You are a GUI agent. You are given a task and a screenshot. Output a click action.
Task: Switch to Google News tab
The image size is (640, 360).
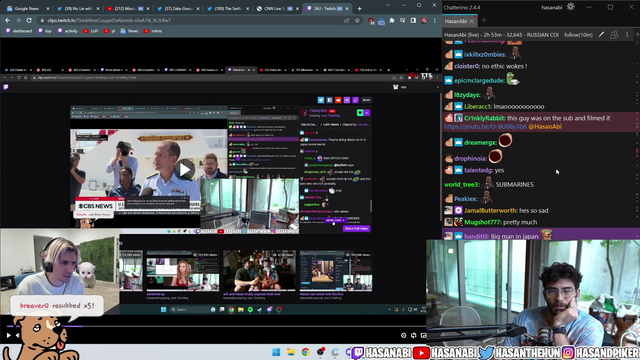[x=26, y=9]
